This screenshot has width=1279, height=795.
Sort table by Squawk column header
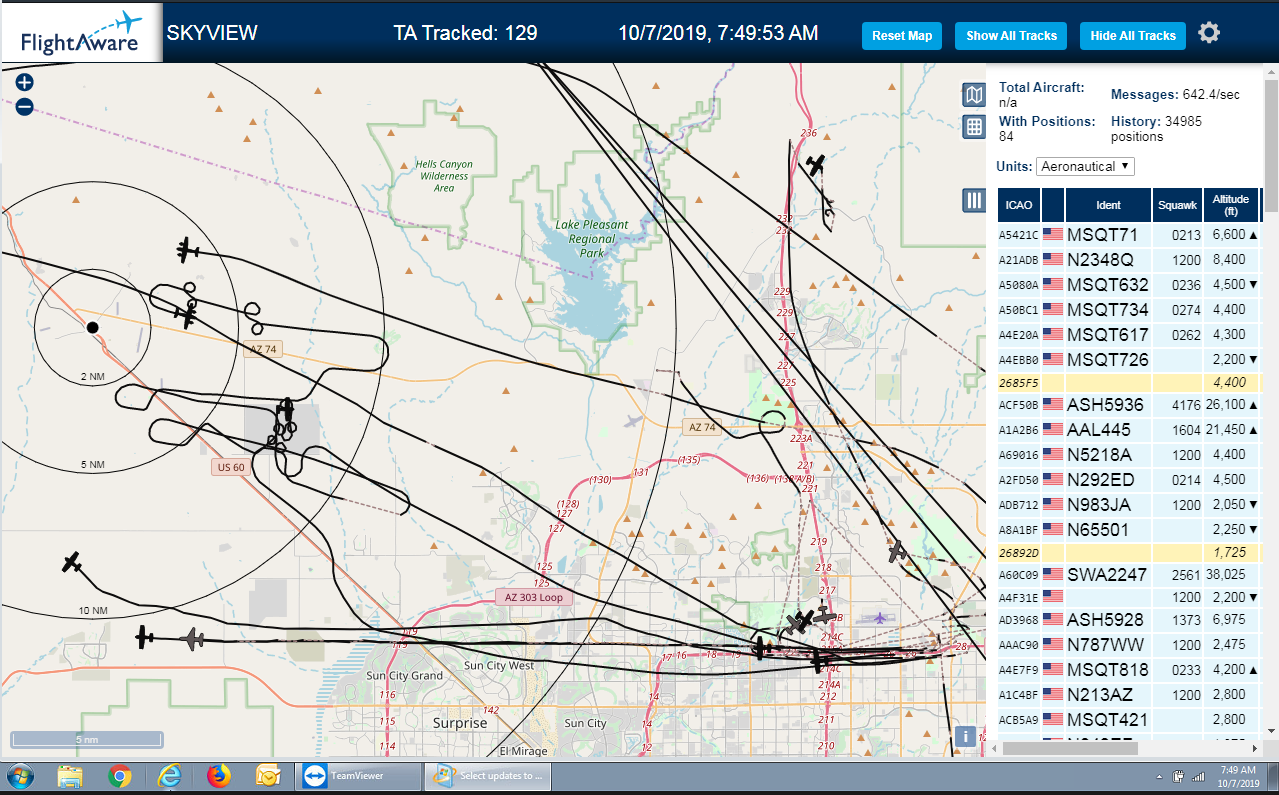pyautogui.click(x=1176, y=205)
